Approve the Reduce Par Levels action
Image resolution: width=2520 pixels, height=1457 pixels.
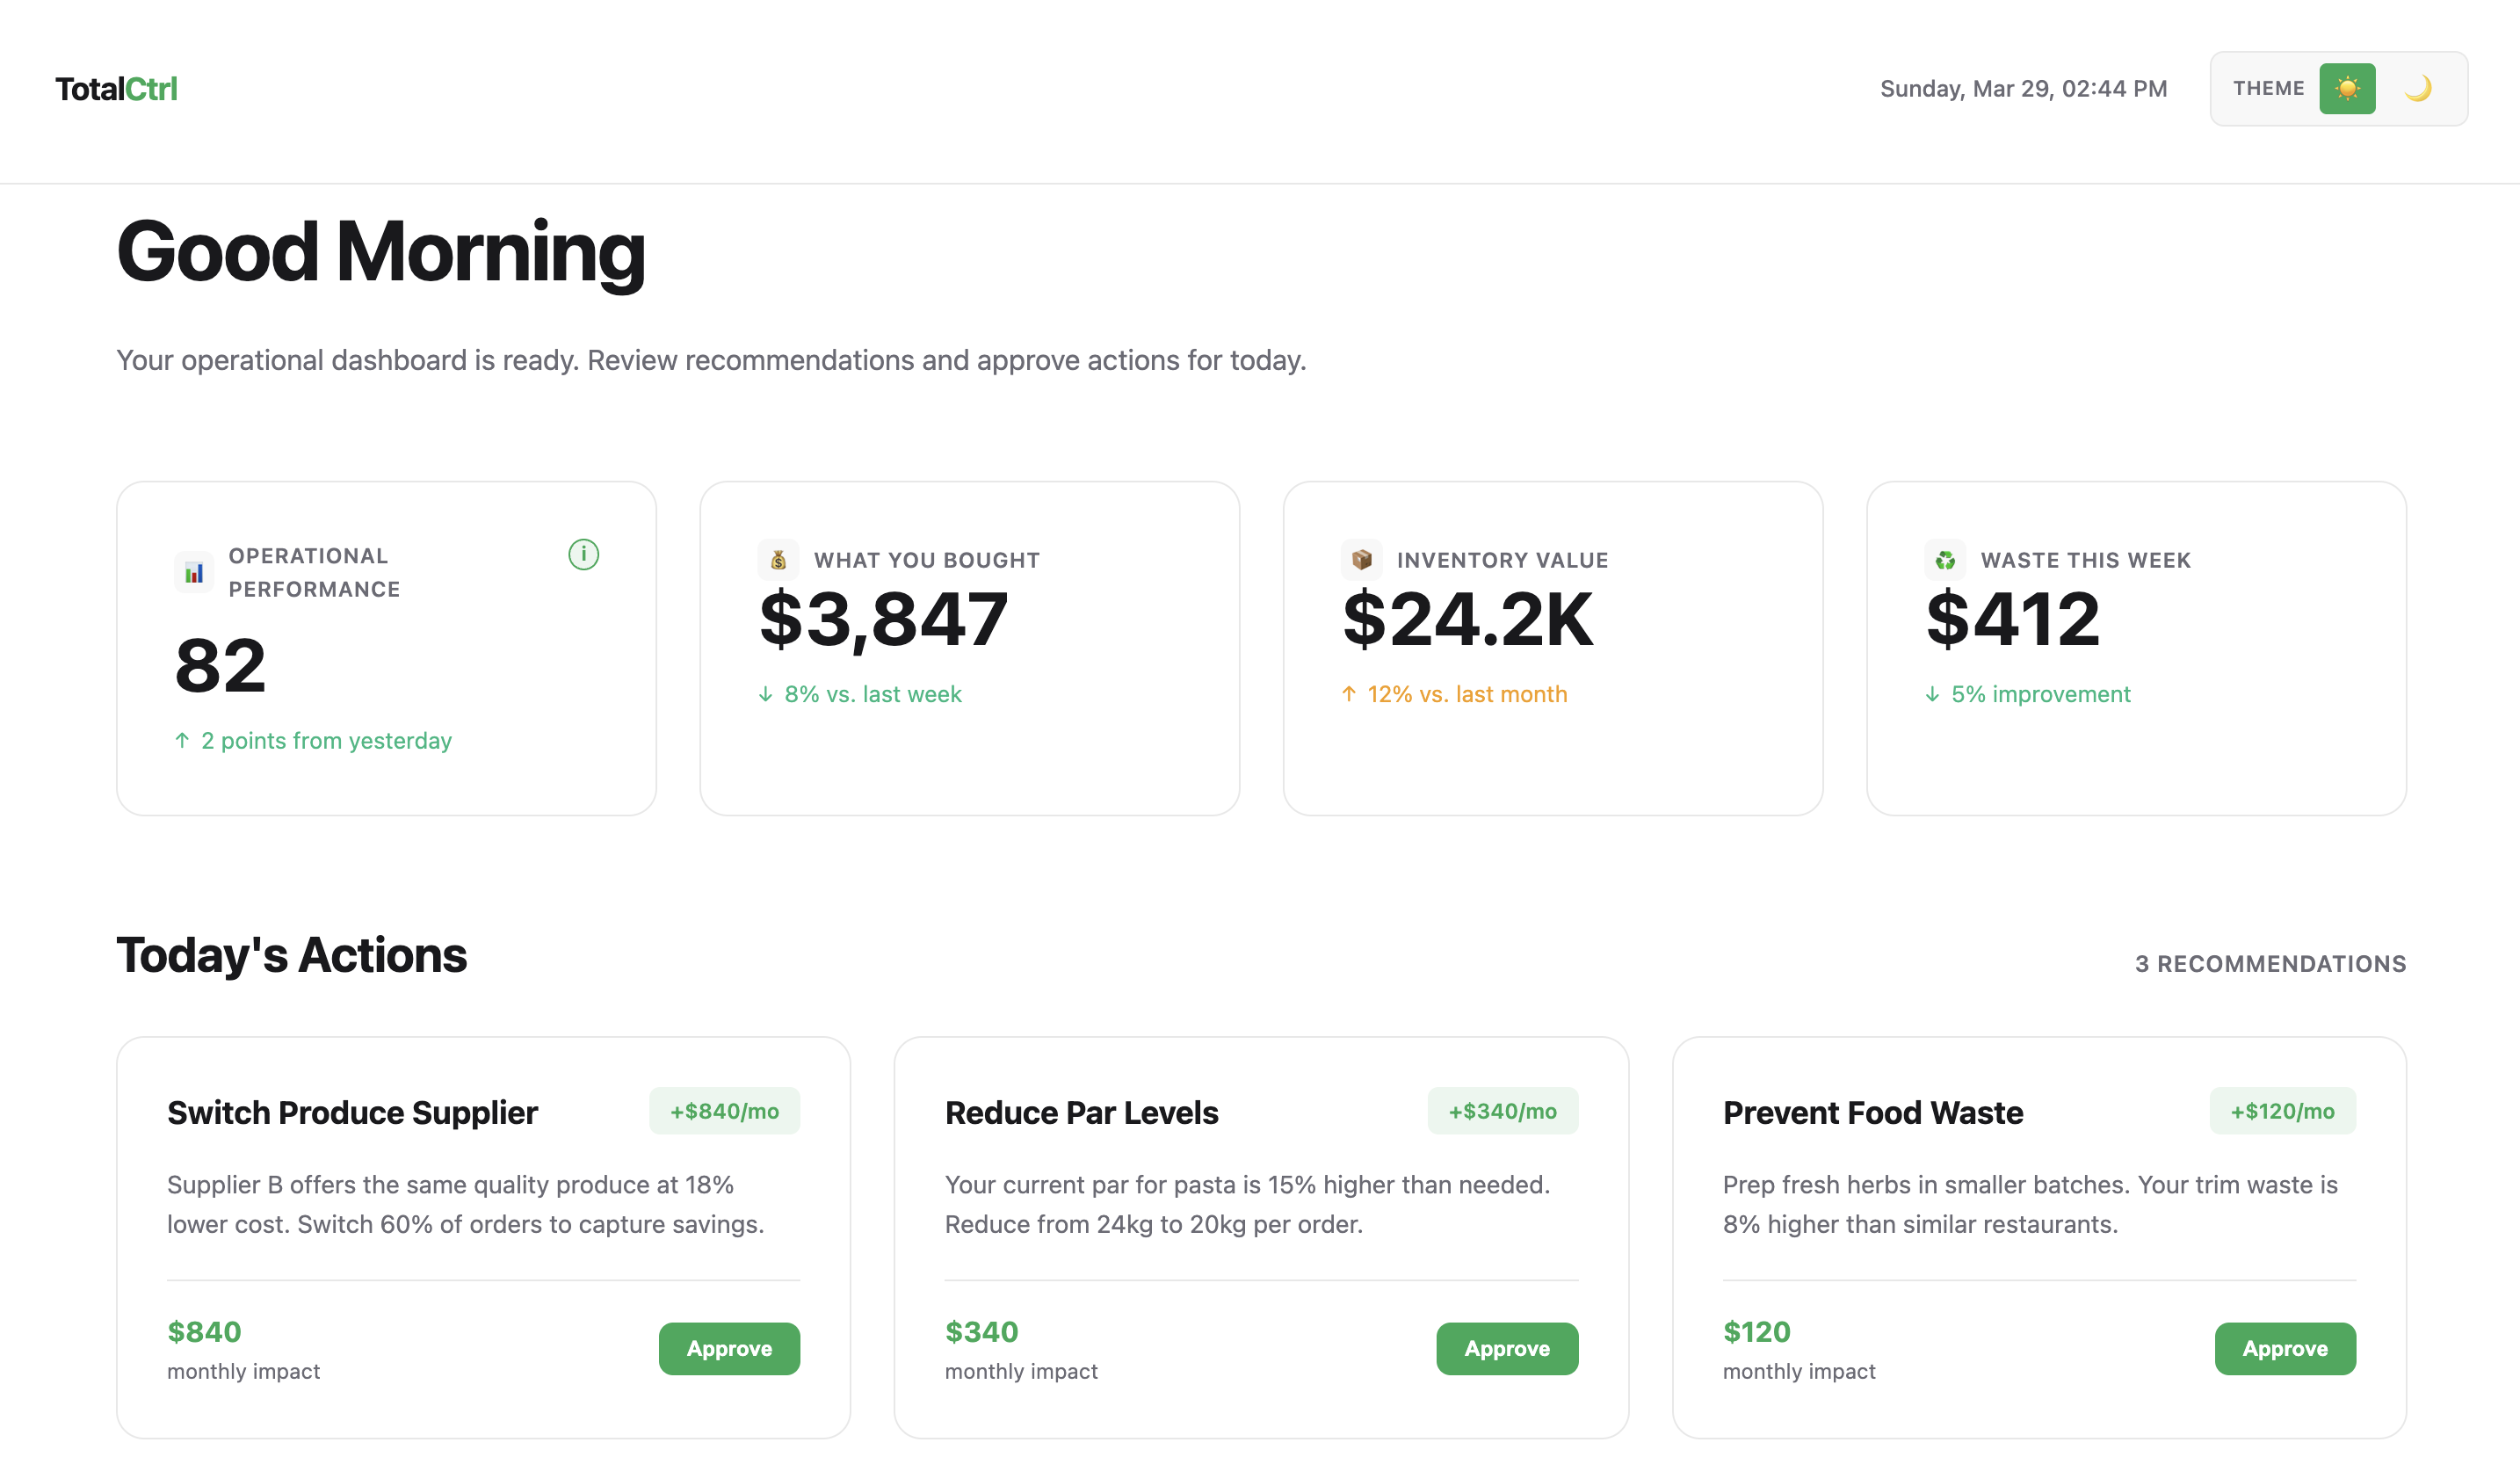(1507, 1348)
